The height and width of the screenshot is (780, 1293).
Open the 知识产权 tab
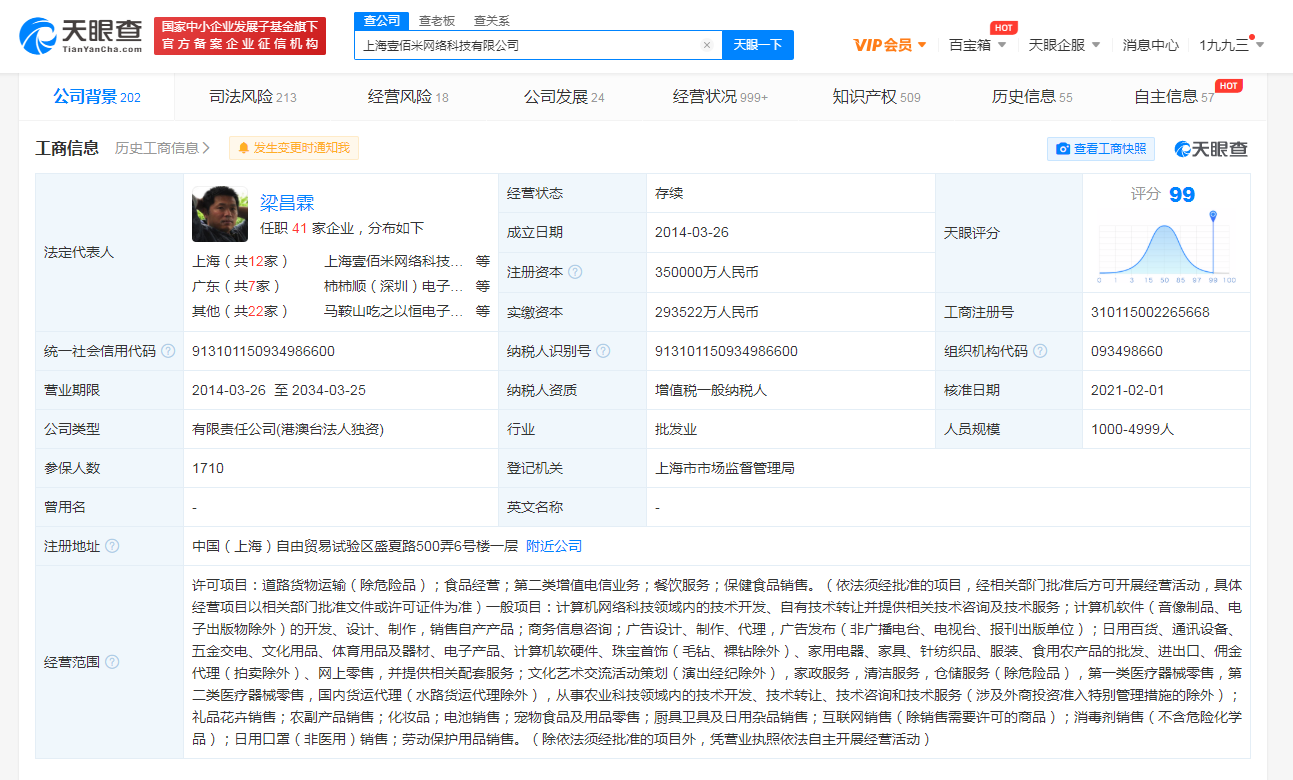(876, 97)
